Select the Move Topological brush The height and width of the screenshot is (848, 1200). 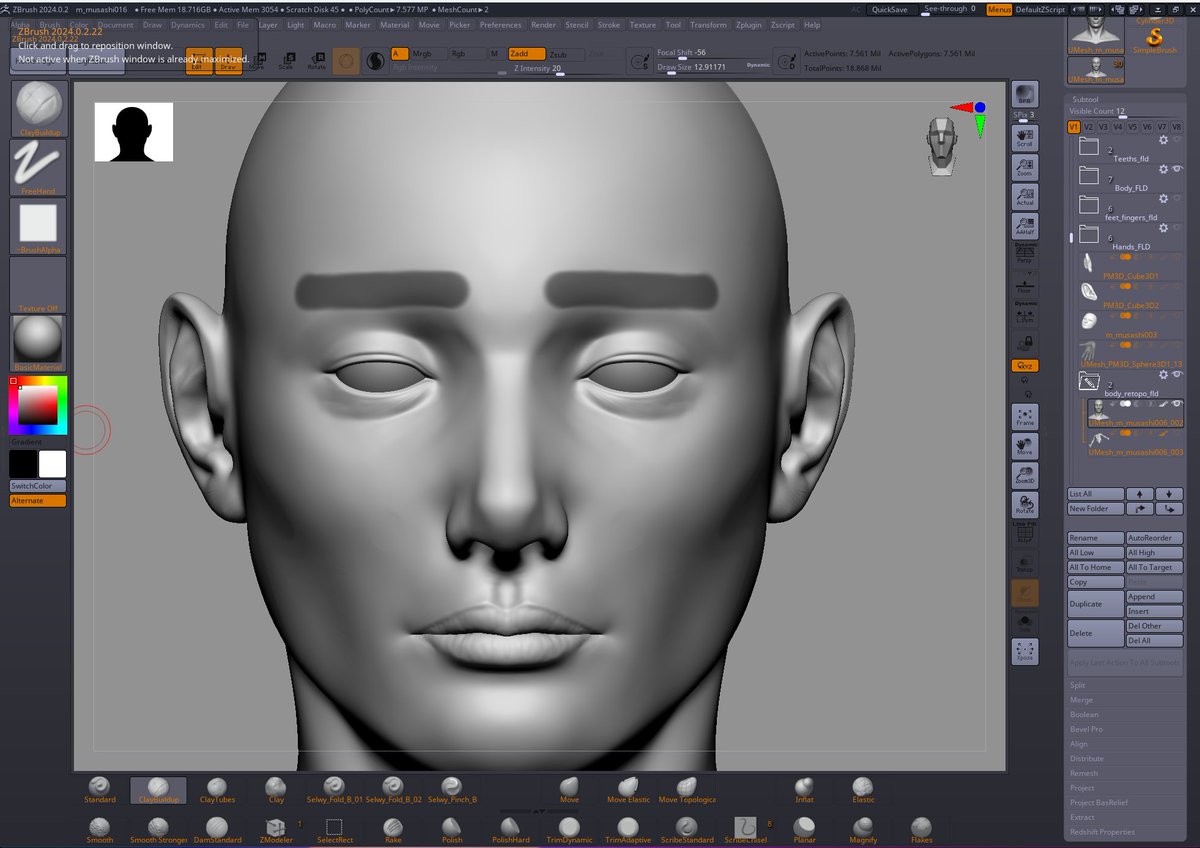pyautogui.click(x=686, y=790)
